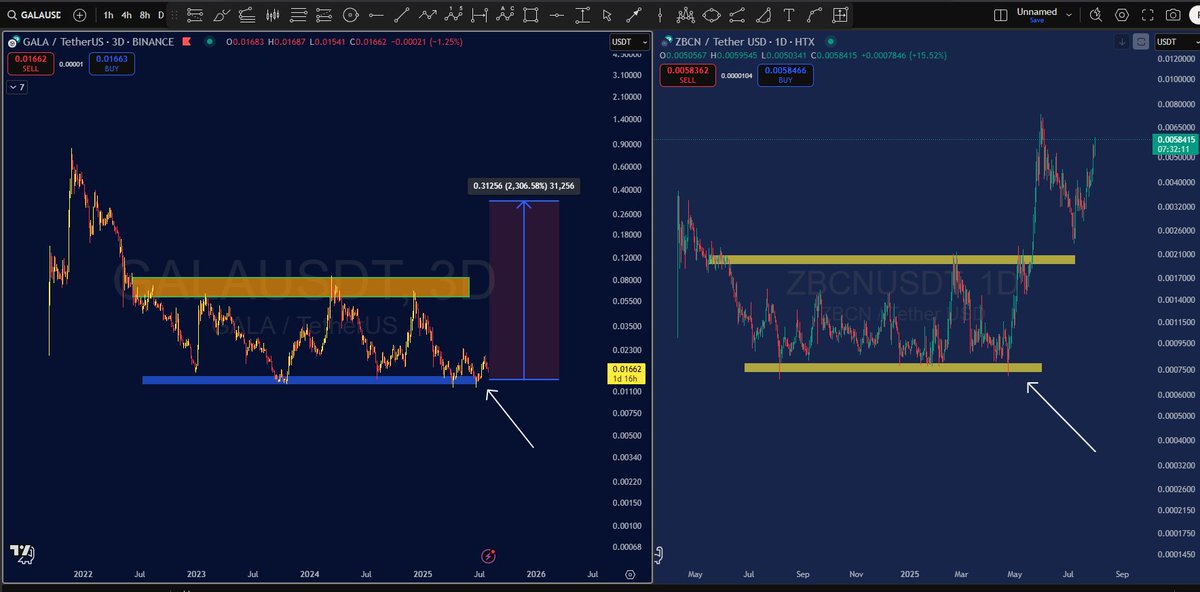Select the D timeframe
The width and height of the screenshot is (1200, 592).
(x=161, y=15)
